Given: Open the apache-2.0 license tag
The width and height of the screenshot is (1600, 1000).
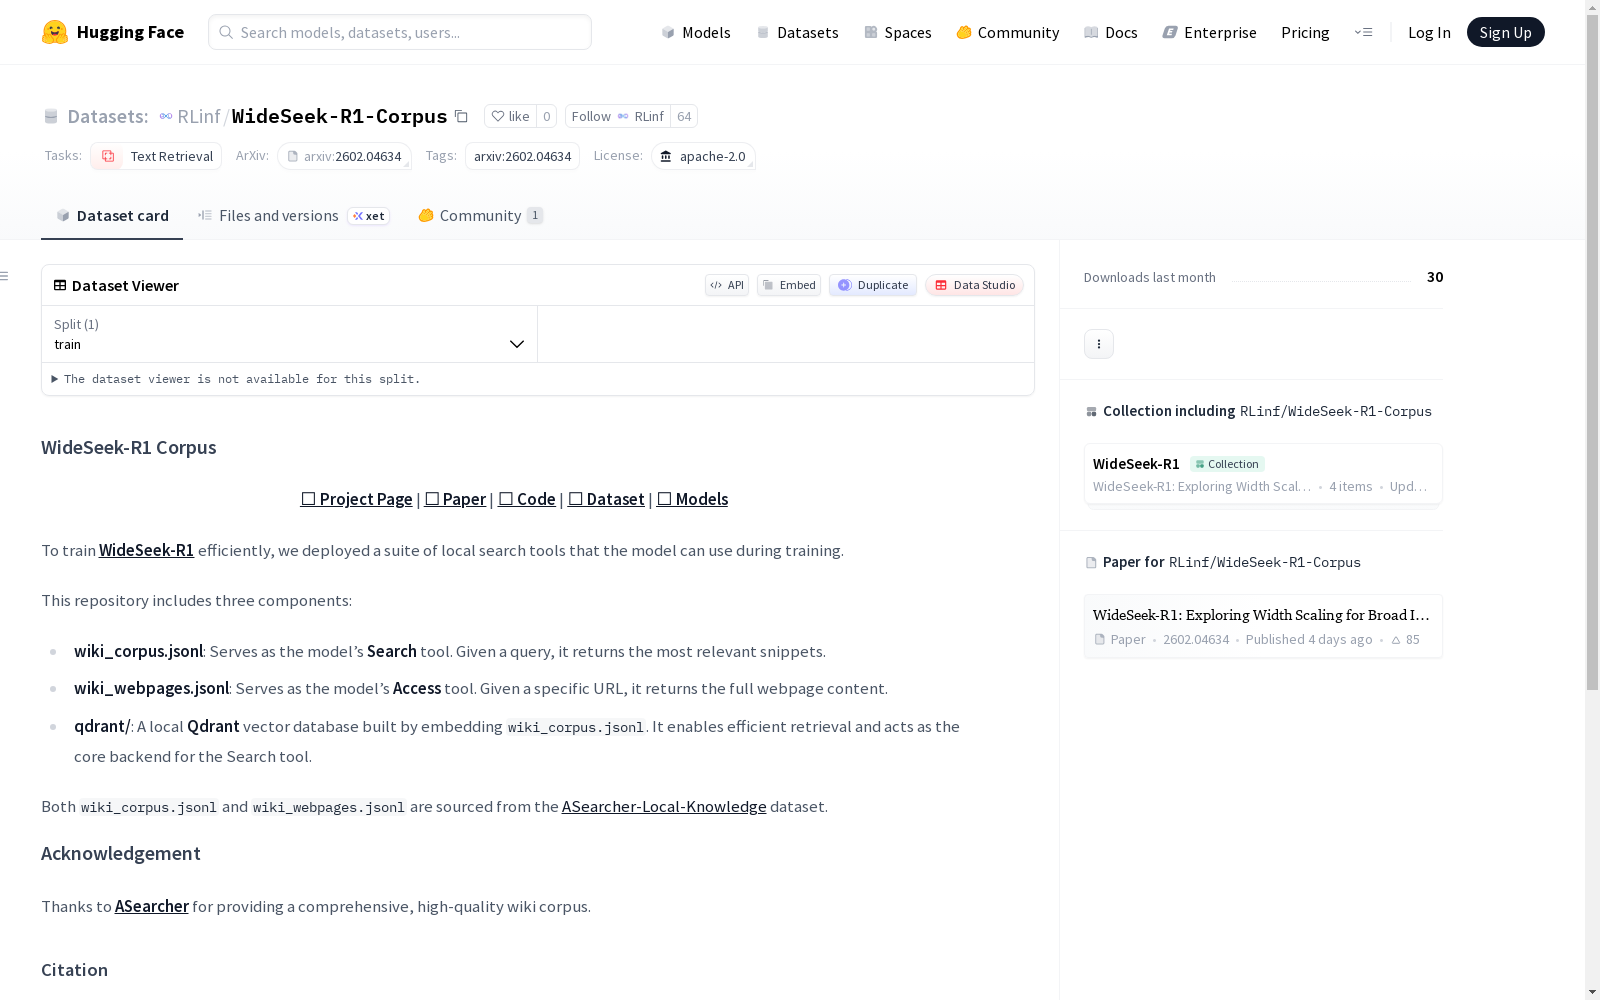Looking at the screenshot, I should [x=703, y=156].
